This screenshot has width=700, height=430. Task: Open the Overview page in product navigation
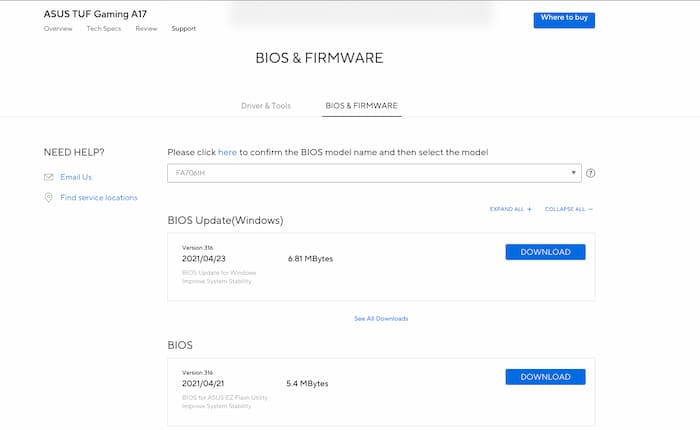click(58, 29)
